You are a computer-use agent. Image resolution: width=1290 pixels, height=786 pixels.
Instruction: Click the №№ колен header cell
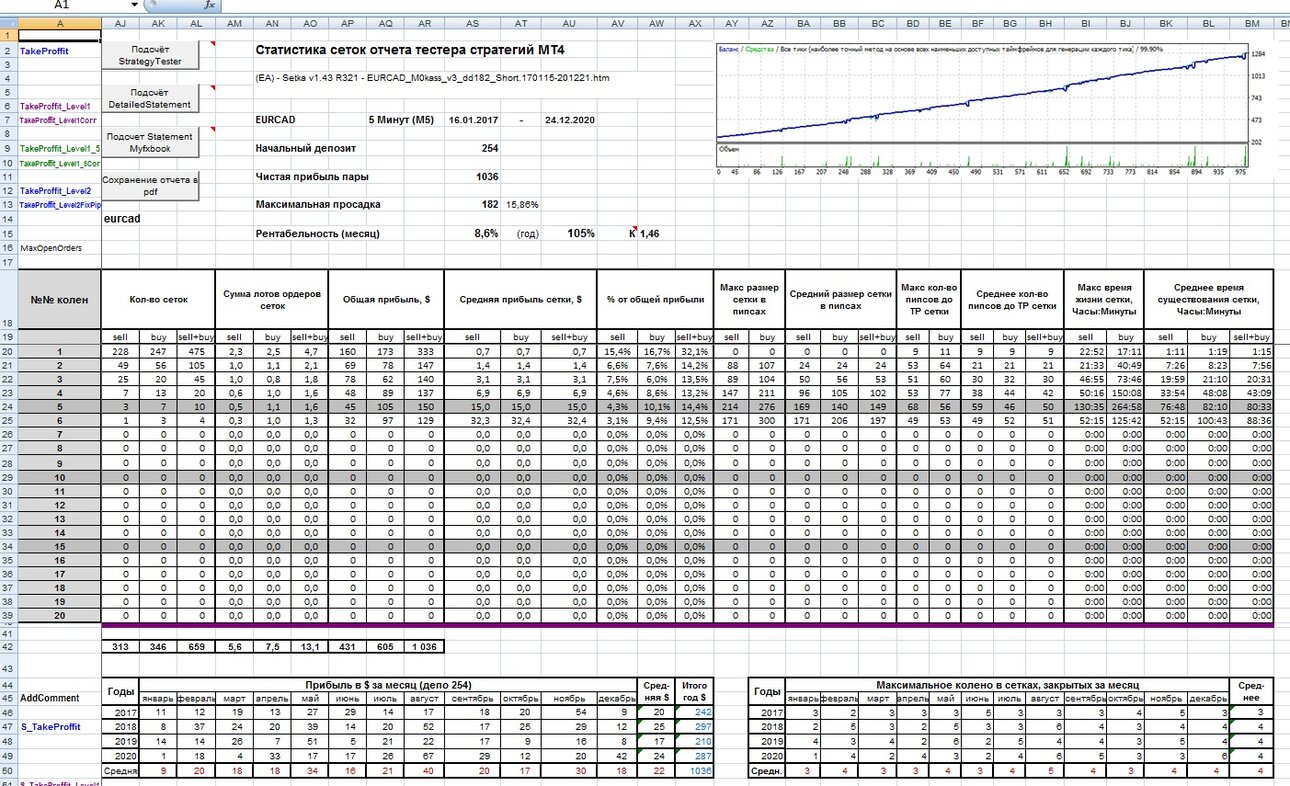coord(60,299)
